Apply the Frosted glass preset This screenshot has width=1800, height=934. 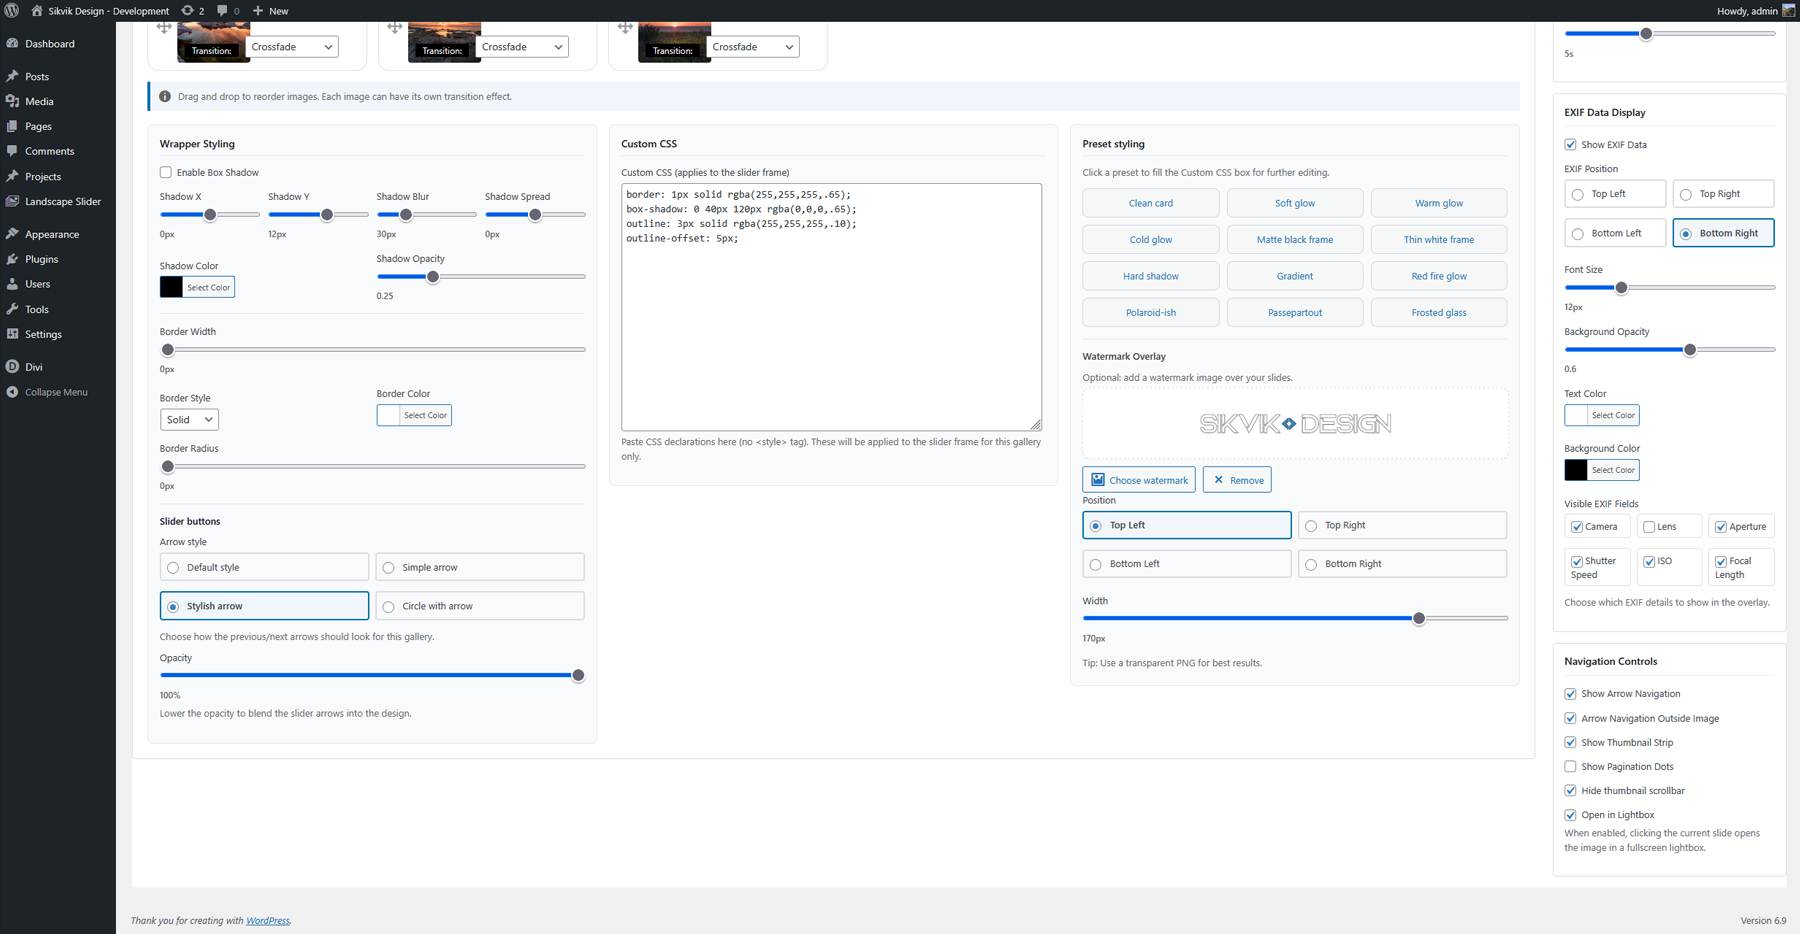click(x=1438, y=313)
